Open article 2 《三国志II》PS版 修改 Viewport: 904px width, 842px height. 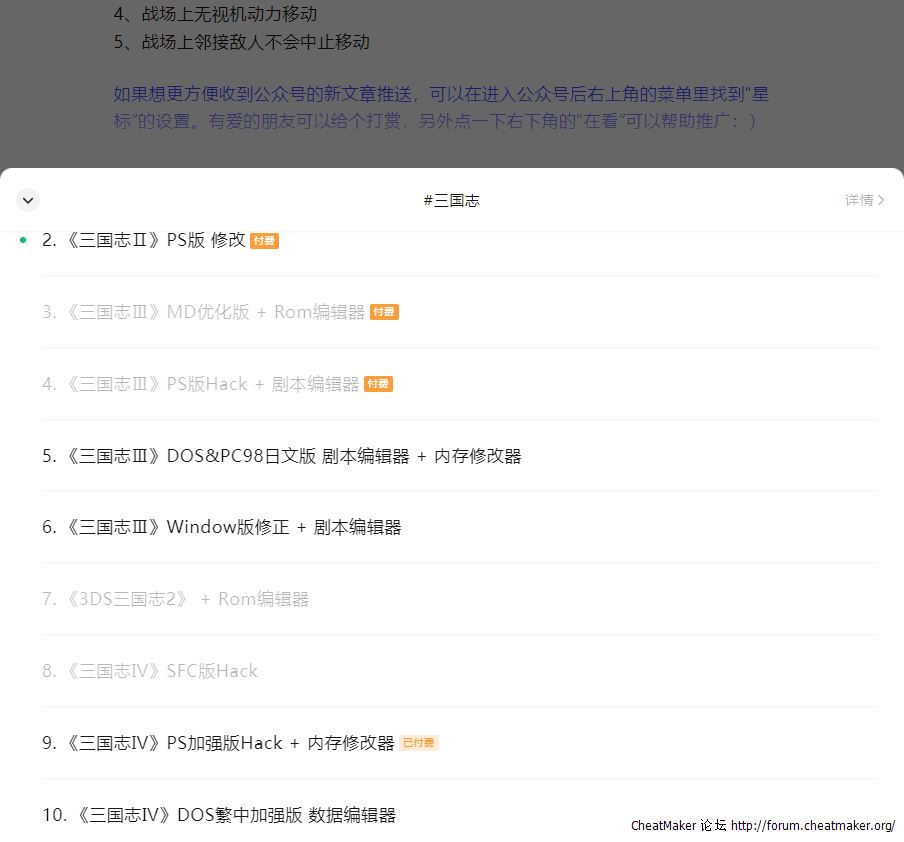144,240
